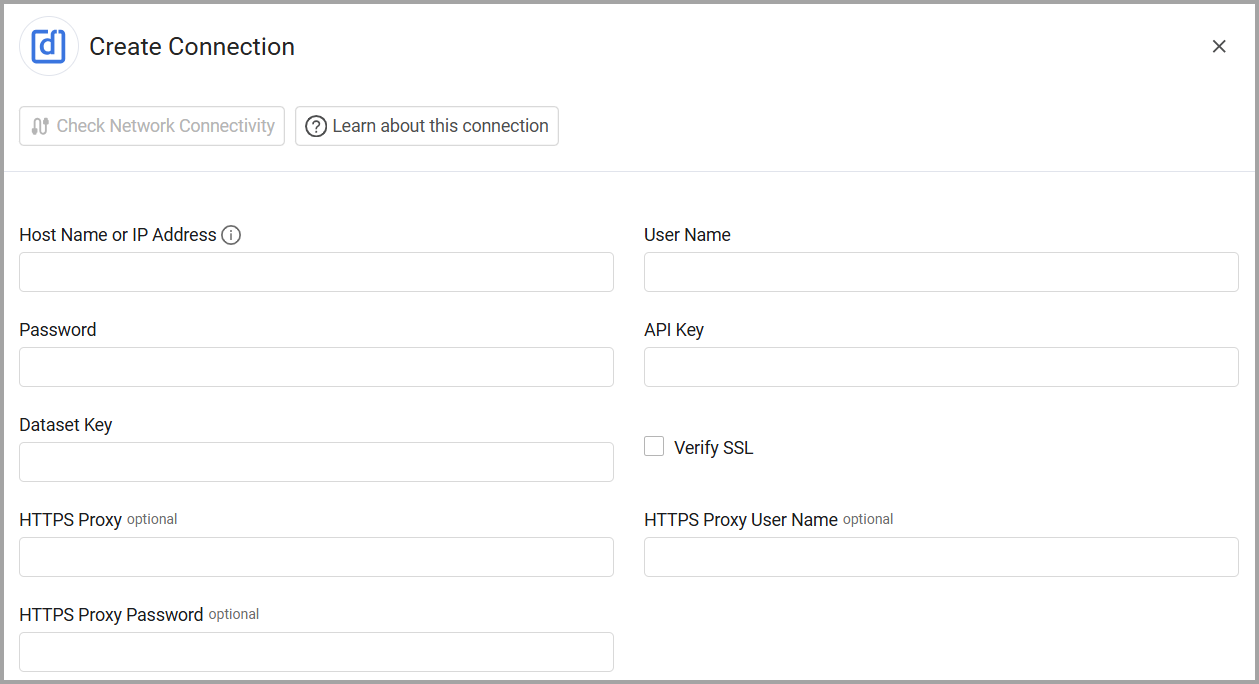Close the Create Connection dialog
The image size is (1259, 684).
coord(1219,46)
